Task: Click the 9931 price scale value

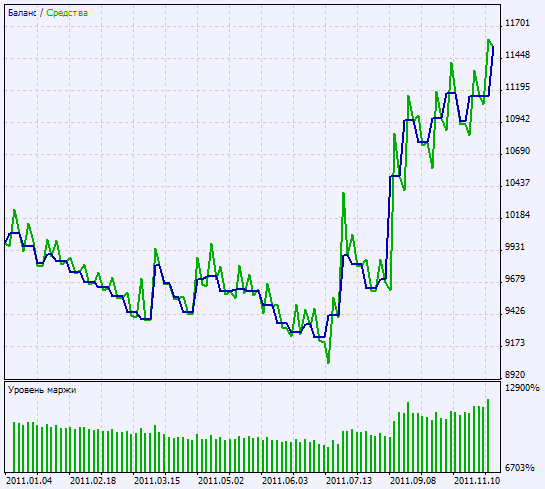Action: (514, 247)
